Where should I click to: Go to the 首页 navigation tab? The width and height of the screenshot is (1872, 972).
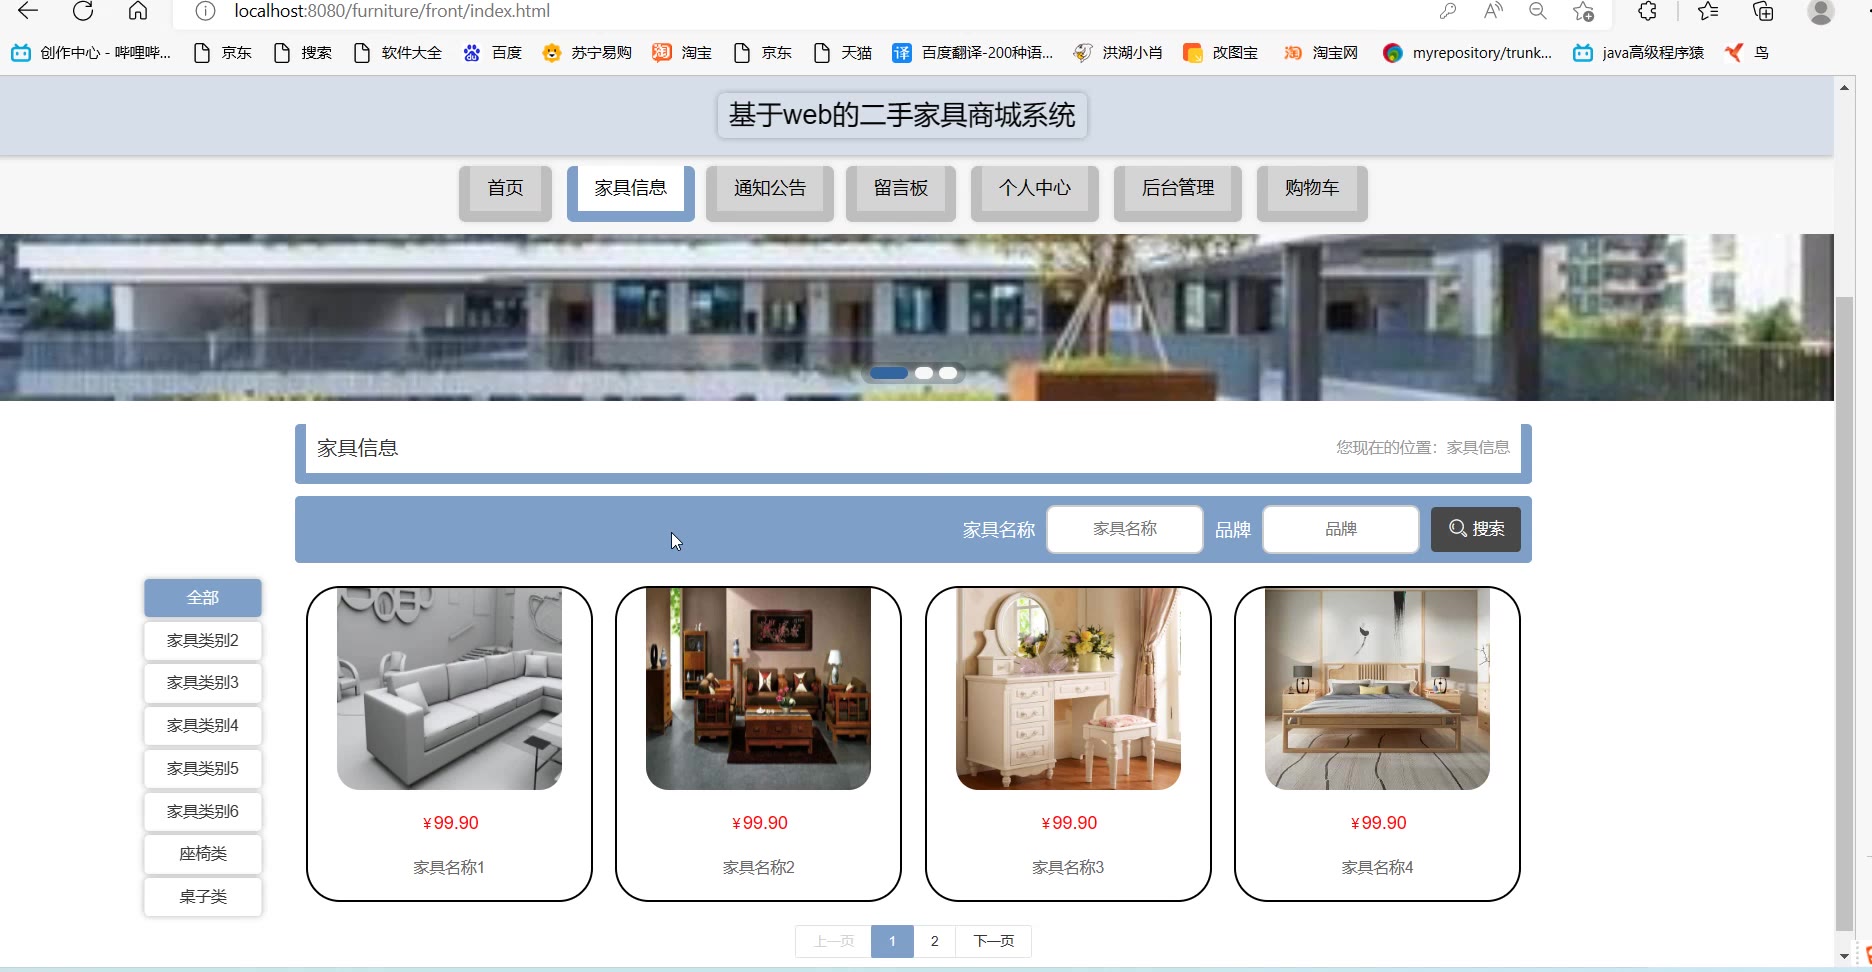click(505, 192)
